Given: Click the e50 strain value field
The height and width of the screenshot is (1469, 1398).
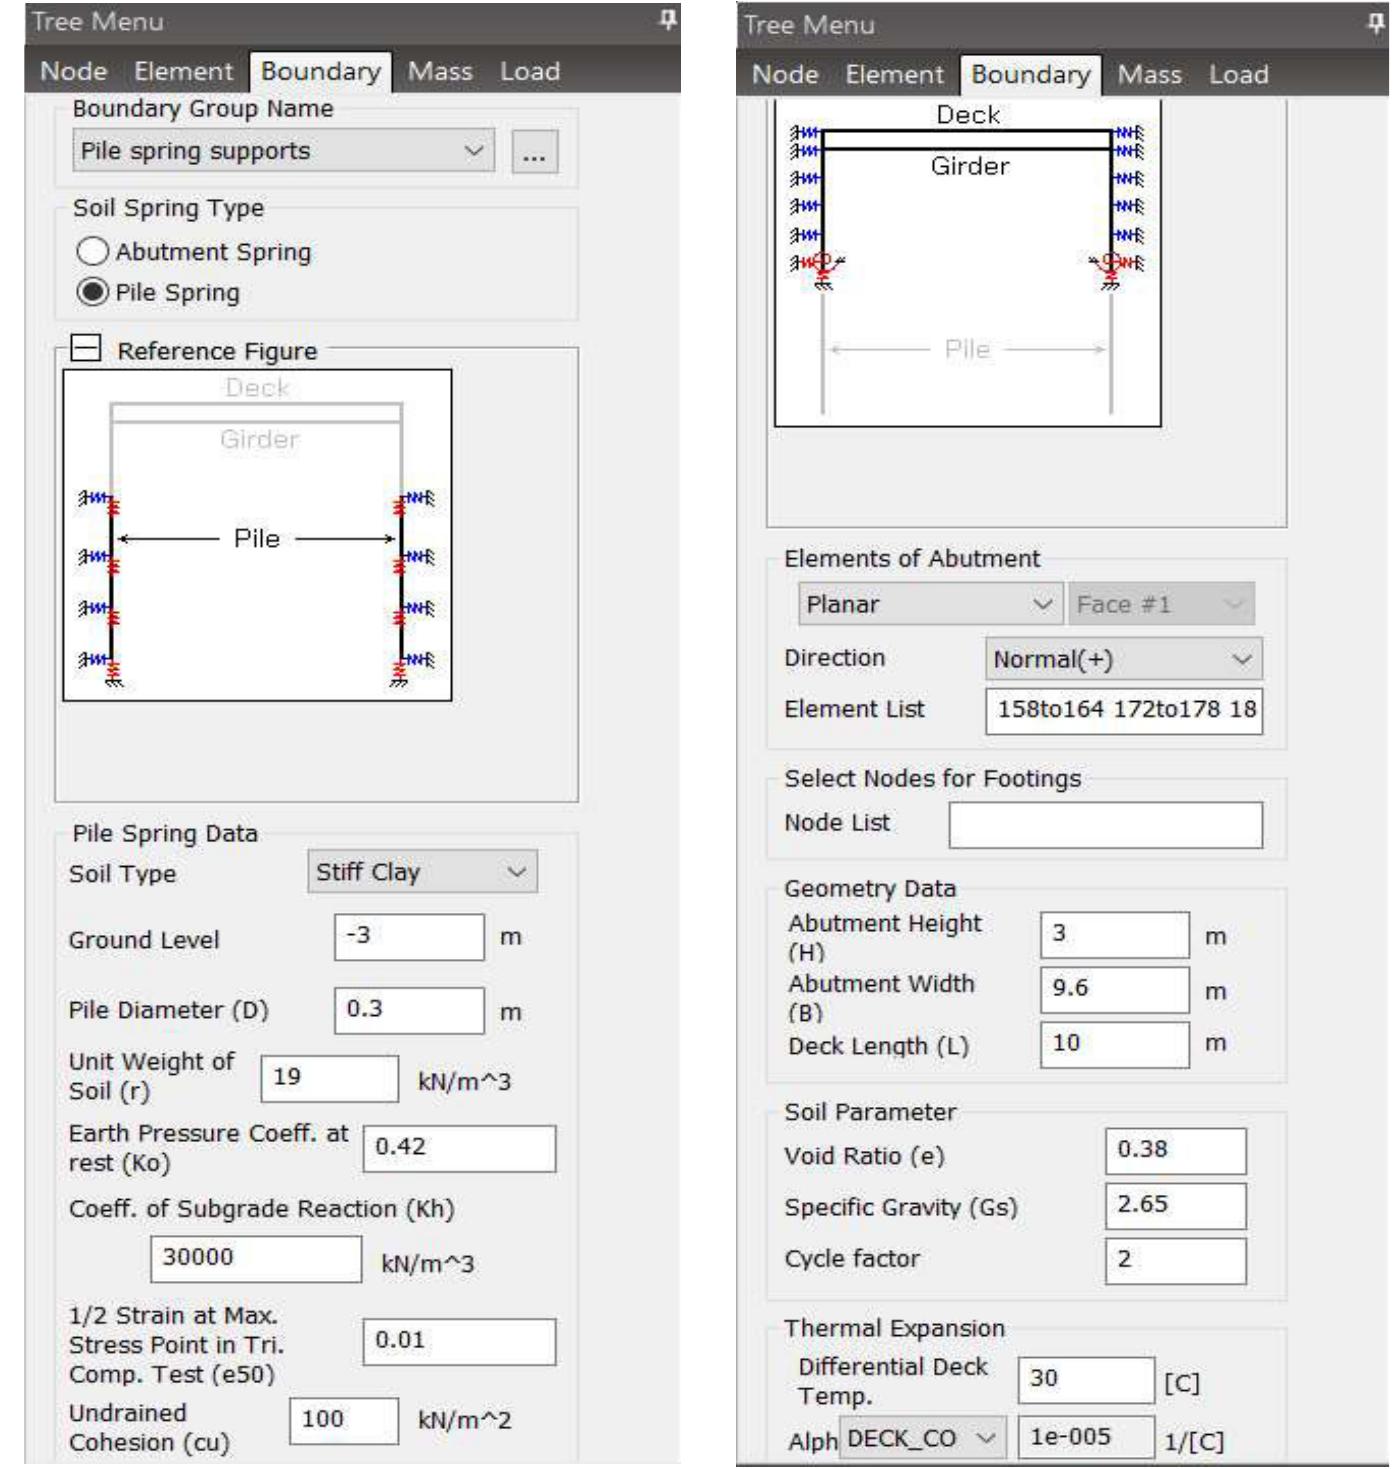Looking at the screenshot, I should tap(459, 1342).
